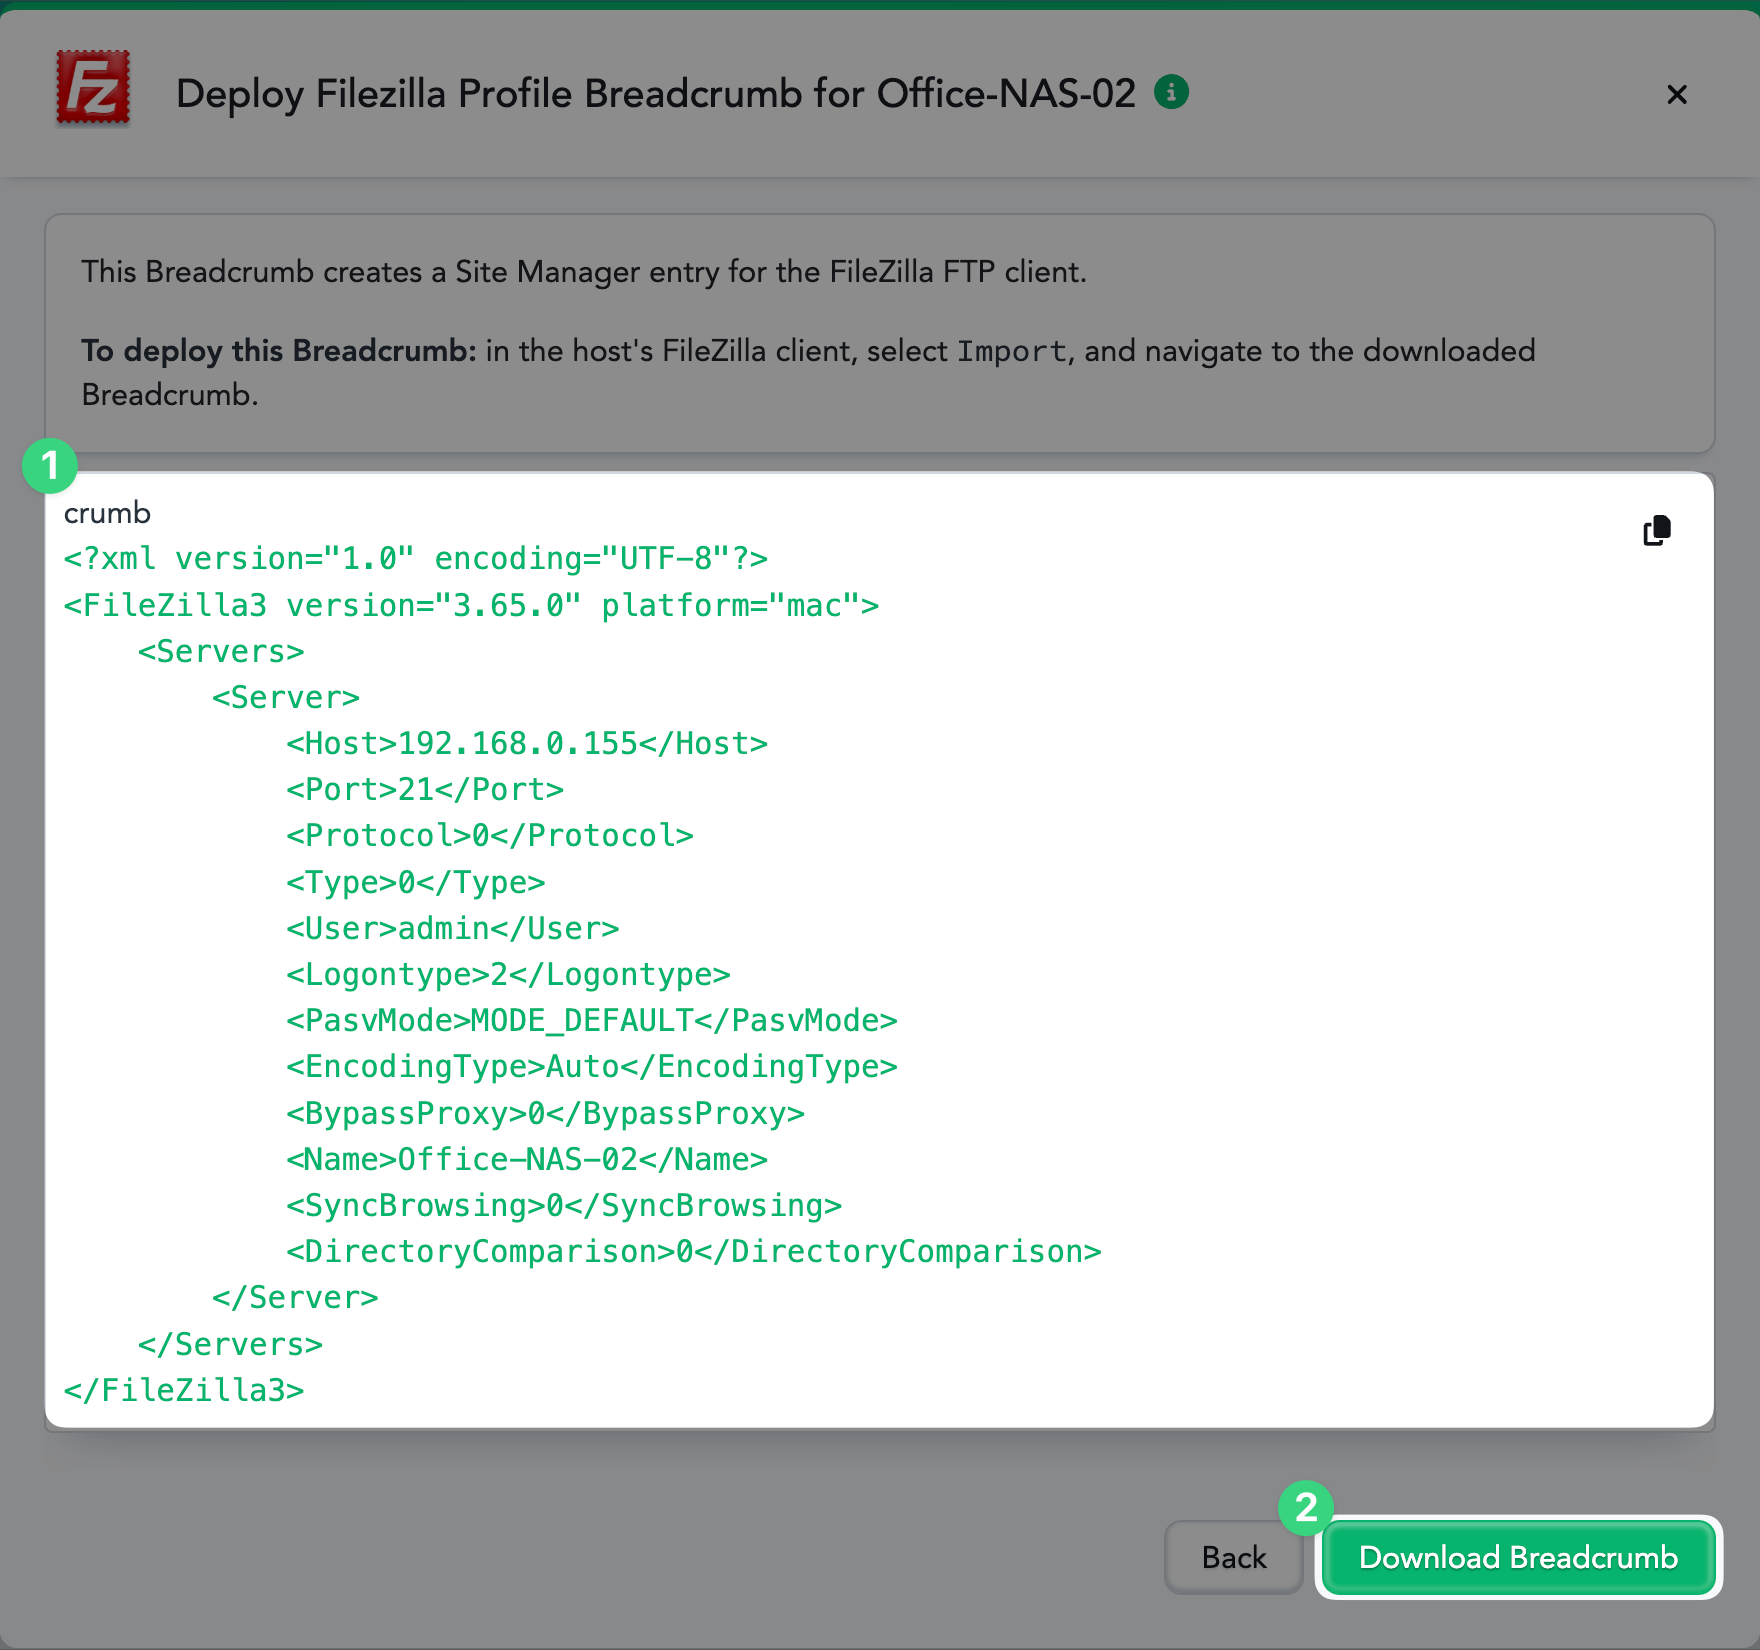
Task: Click the closing /FileZilla3 tag
Action: pyautogui.click(x=184, y=1390)
